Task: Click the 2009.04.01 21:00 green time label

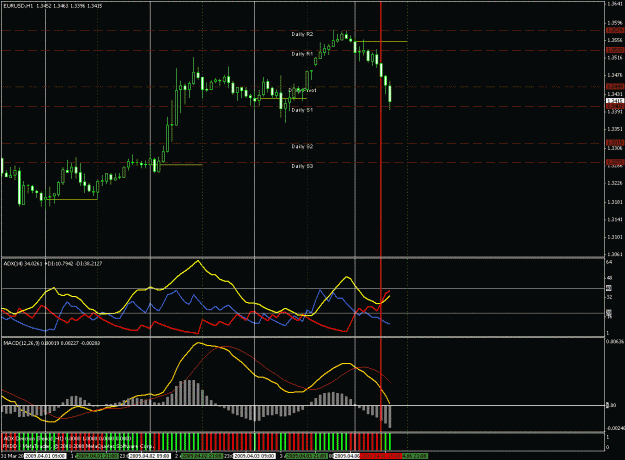Action: [x=98, y=456]
